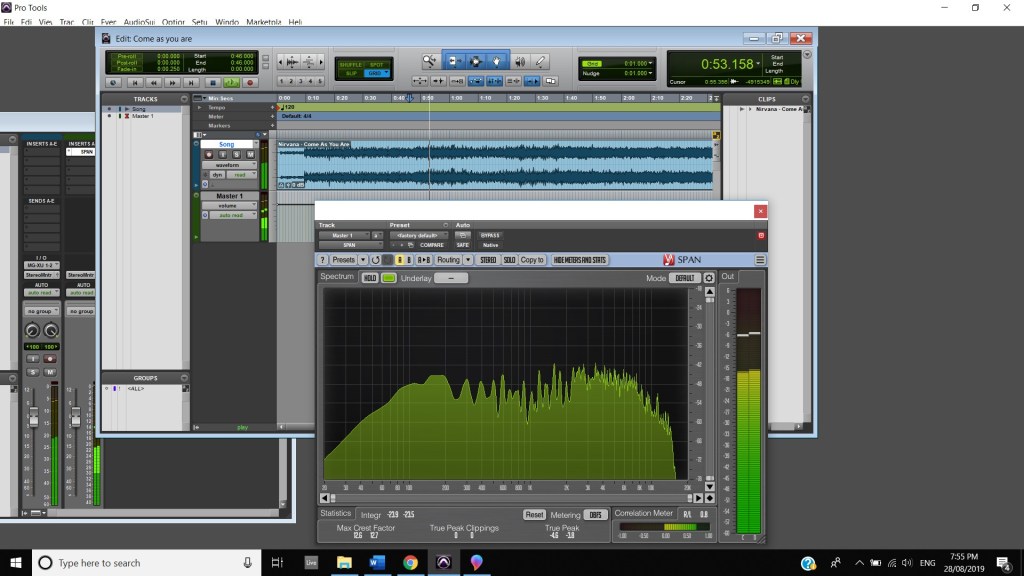1024x576 pixels.
Task: Select the Grabber hand tool
Action: [496, 61]
